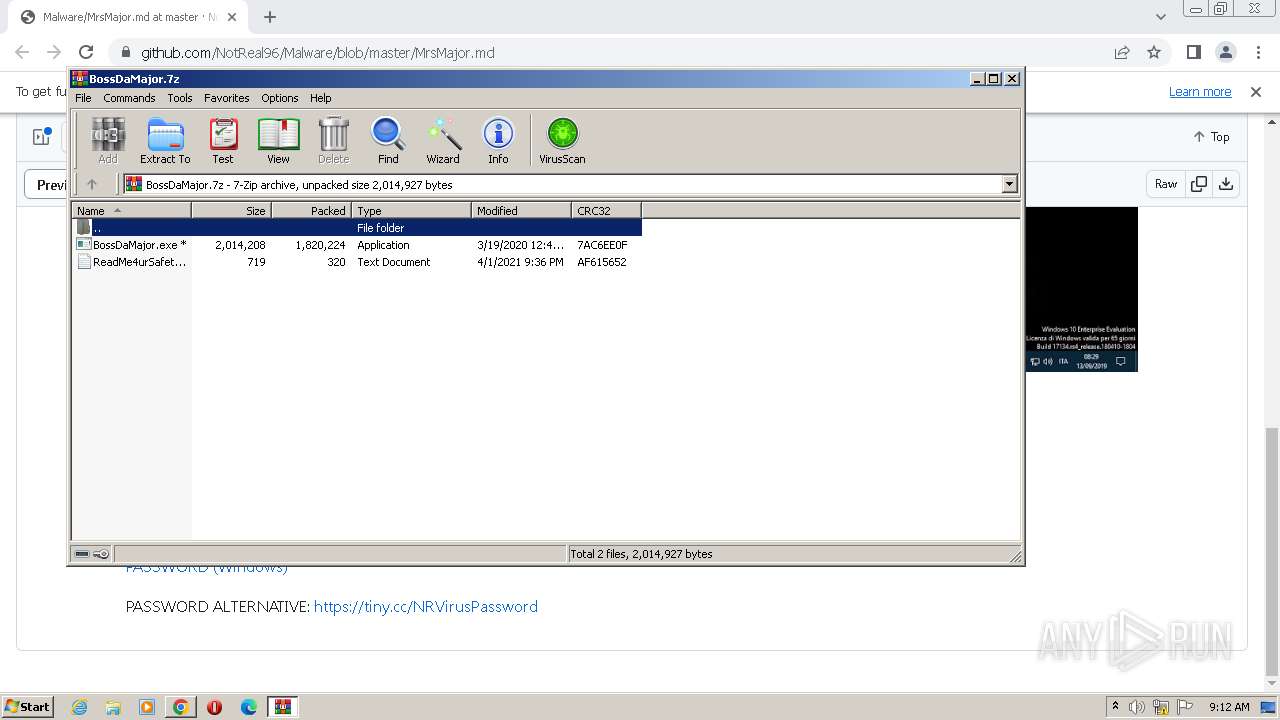Open the File menu in WinRAR
Image resolution: width=1280 pixels, height=720 pixels.
[83, 98]
